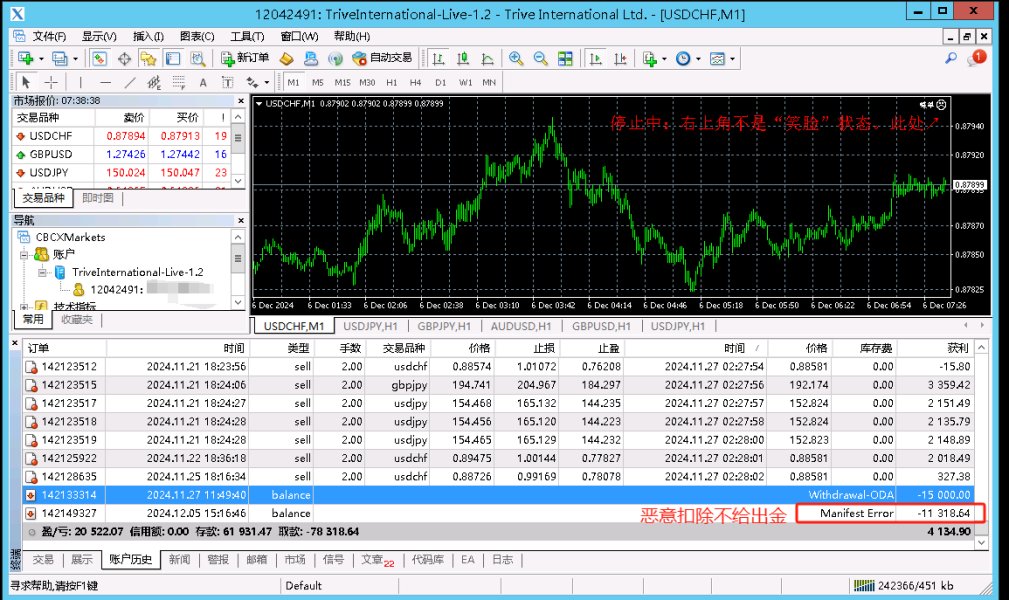Collapse the 账户 tree node
The width and height of the screenshot is (1009, 600).
tap(26, 255)
